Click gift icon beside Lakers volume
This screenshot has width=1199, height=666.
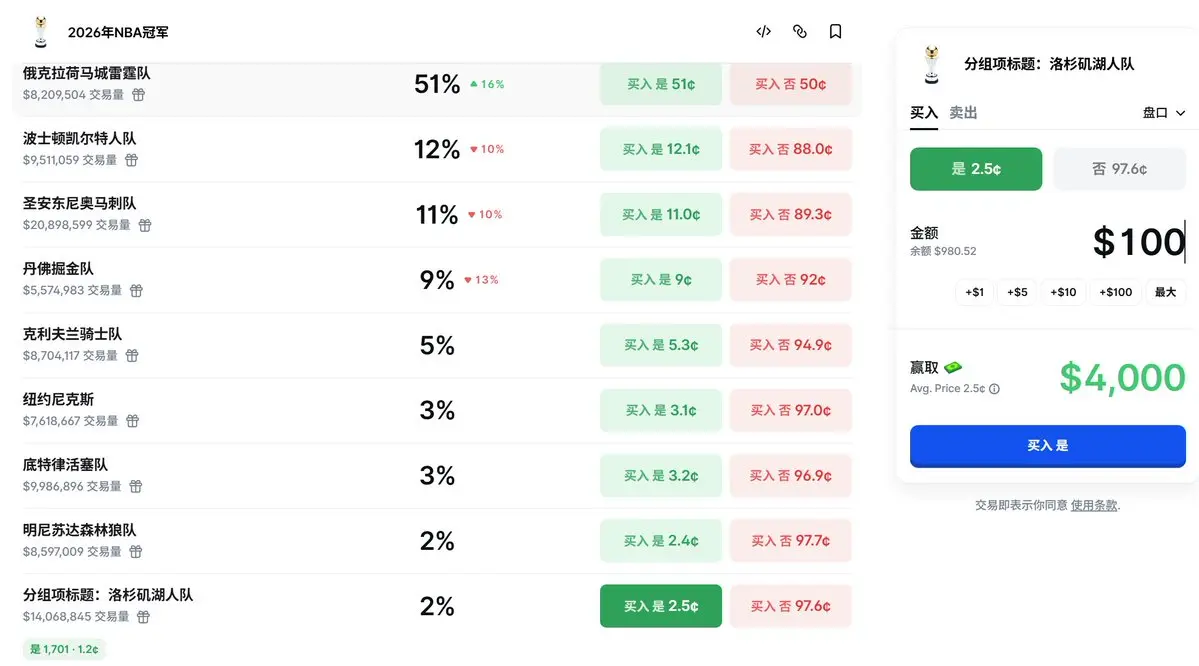(143, 617)
